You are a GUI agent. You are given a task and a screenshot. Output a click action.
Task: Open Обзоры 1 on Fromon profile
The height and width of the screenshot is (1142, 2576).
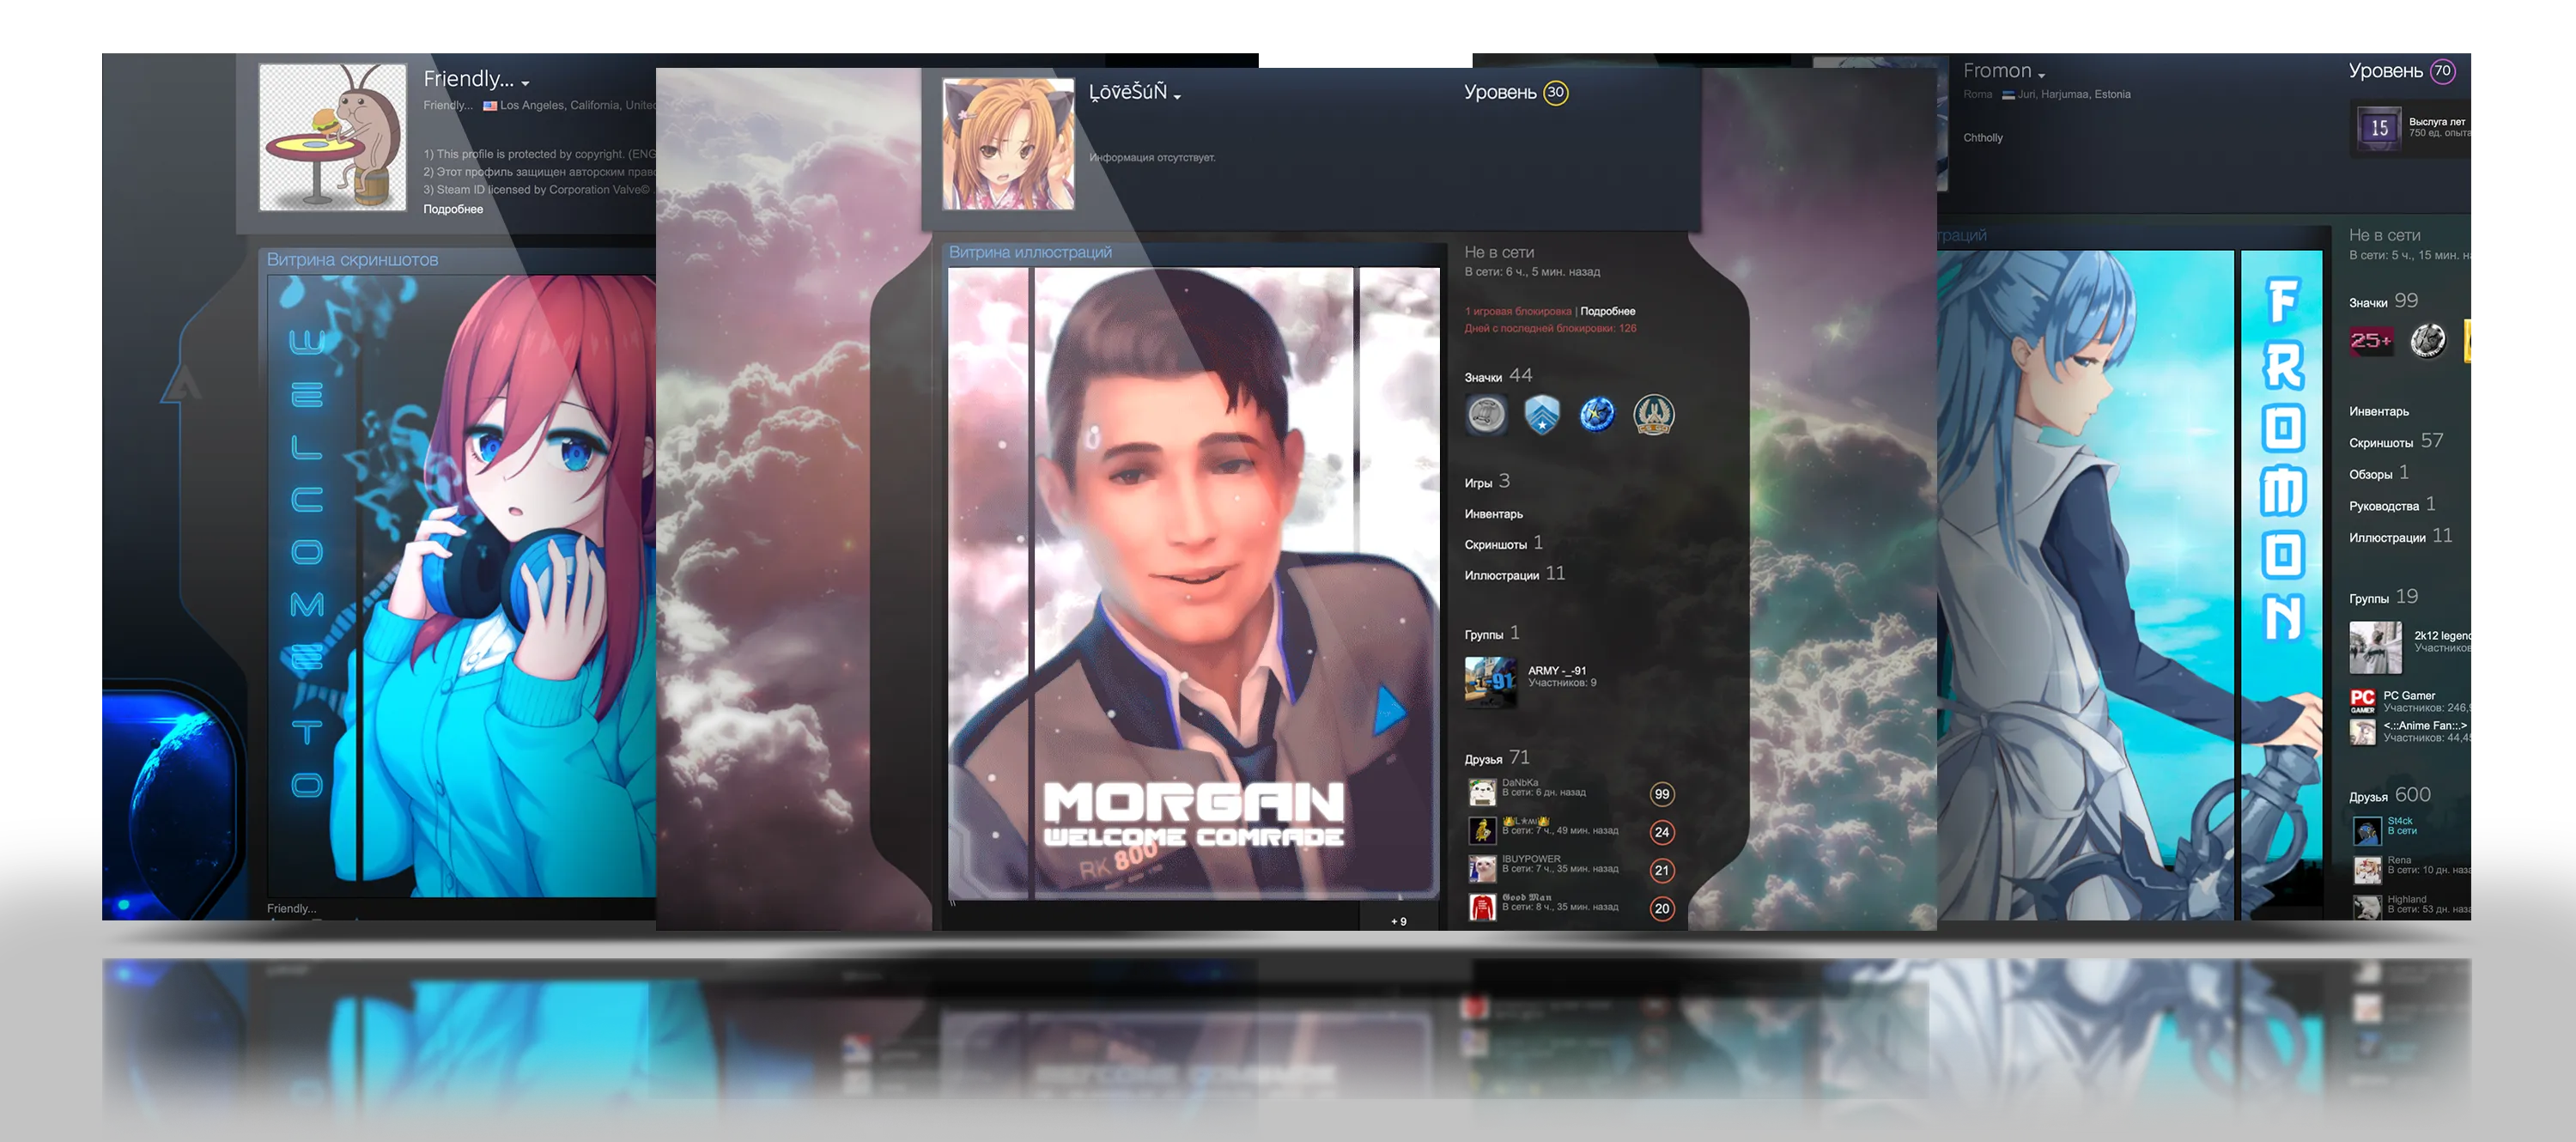click(x=2379, y=473)
